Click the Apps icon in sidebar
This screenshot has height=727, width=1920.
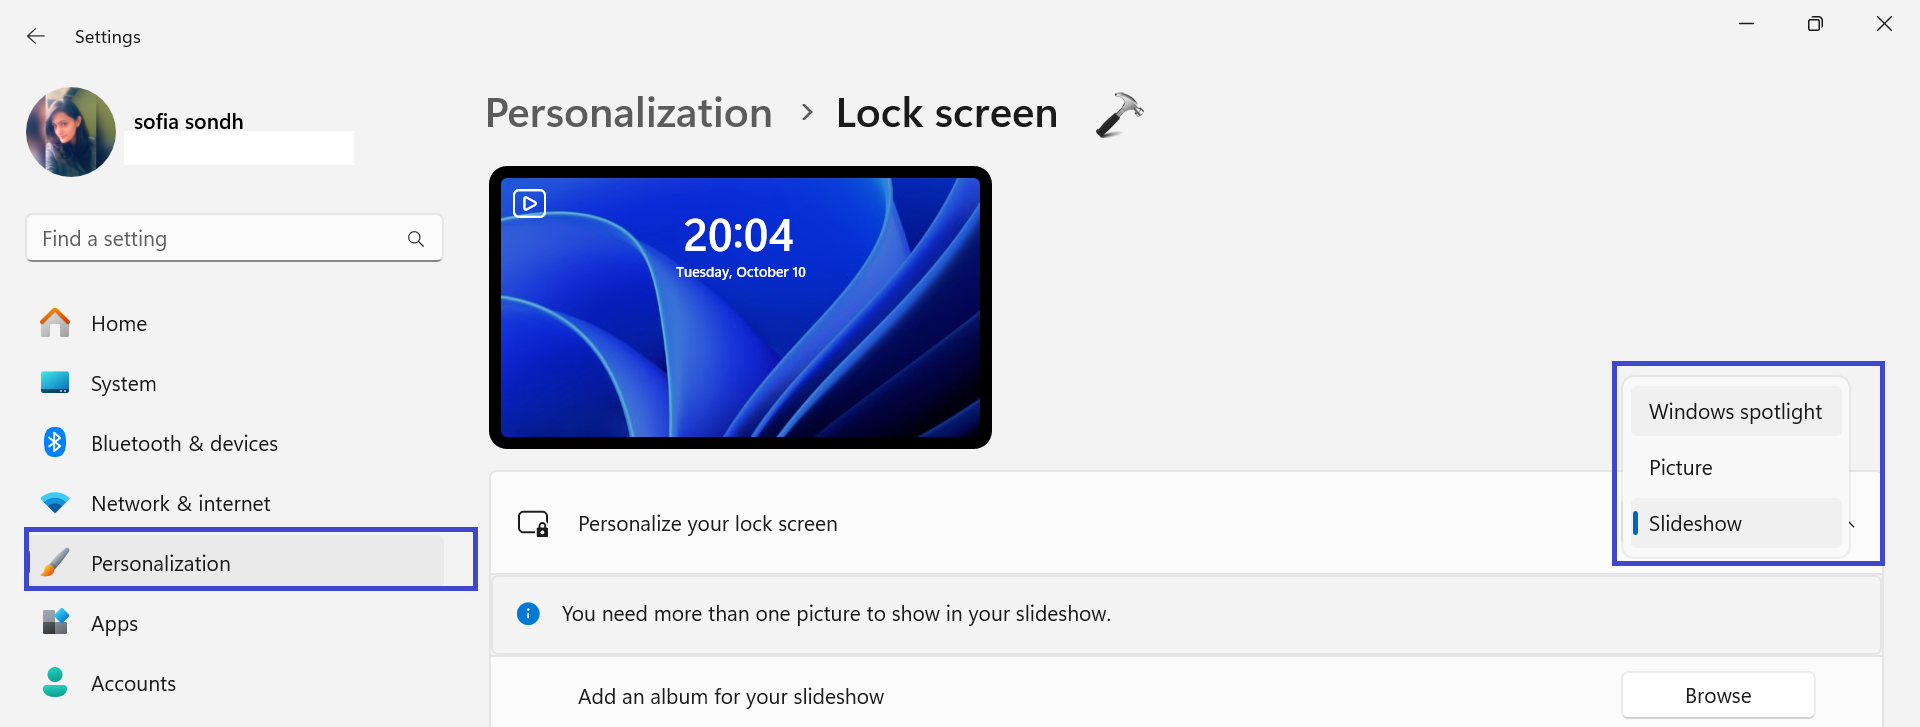coord(55,622)
